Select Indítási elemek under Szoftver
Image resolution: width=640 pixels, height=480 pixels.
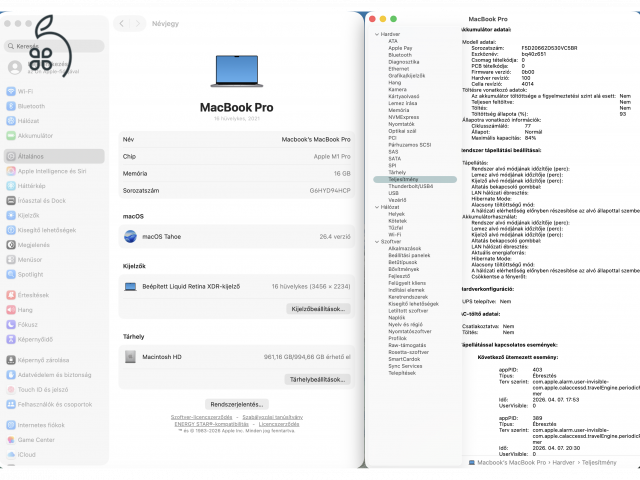407,290
